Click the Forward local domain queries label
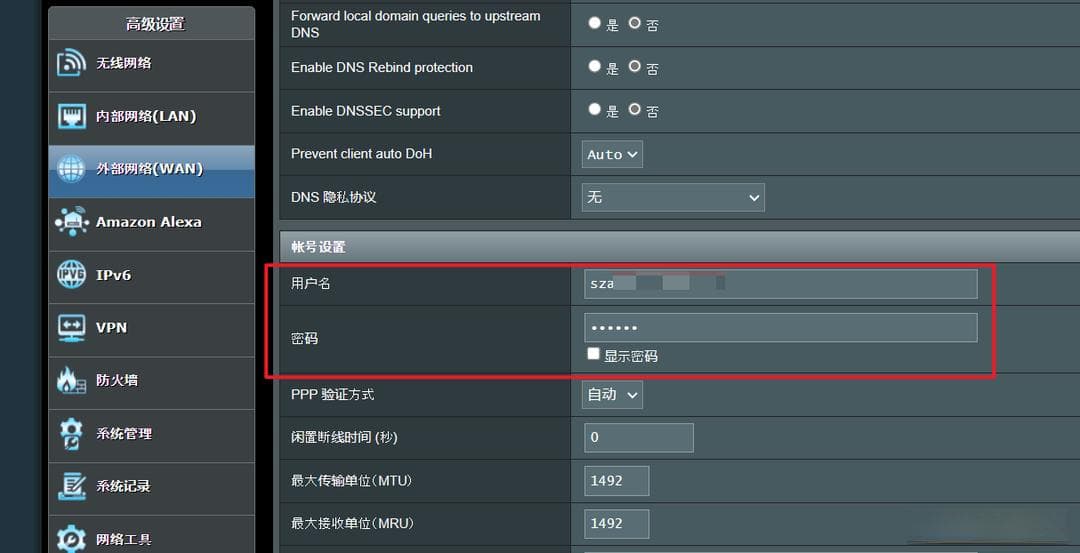 point(416,24)
